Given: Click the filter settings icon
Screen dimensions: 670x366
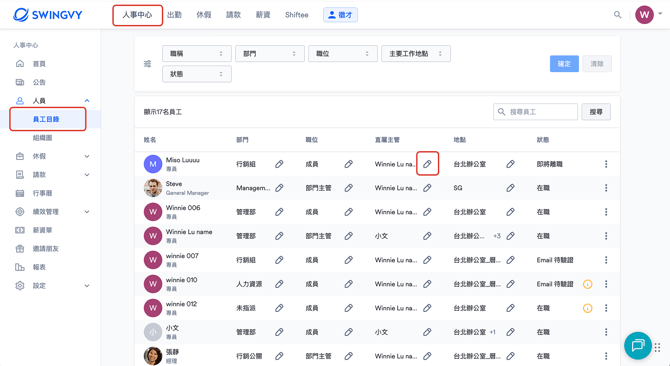Looking at the screenshot, I should 147,64.
